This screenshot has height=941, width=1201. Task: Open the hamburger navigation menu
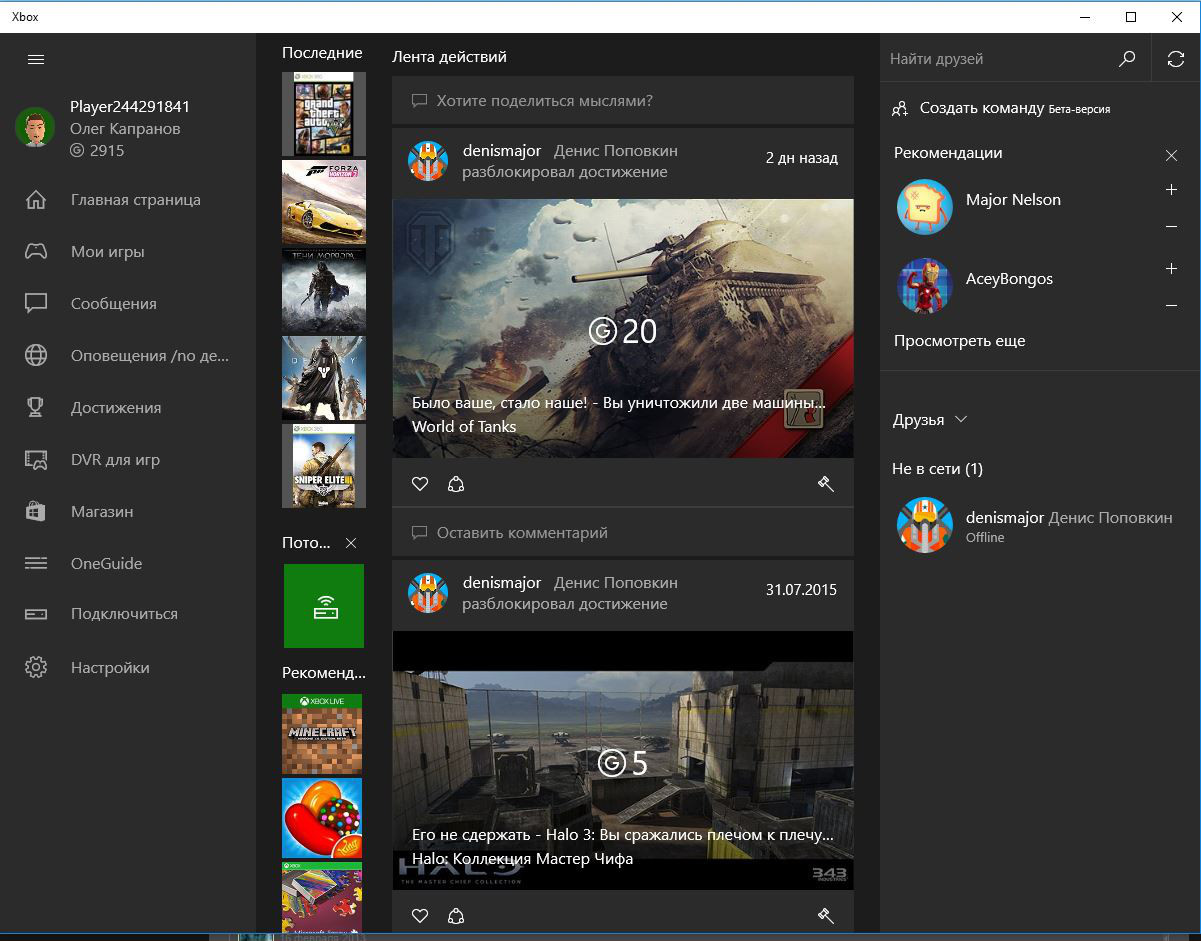click(x=36, y=59)
